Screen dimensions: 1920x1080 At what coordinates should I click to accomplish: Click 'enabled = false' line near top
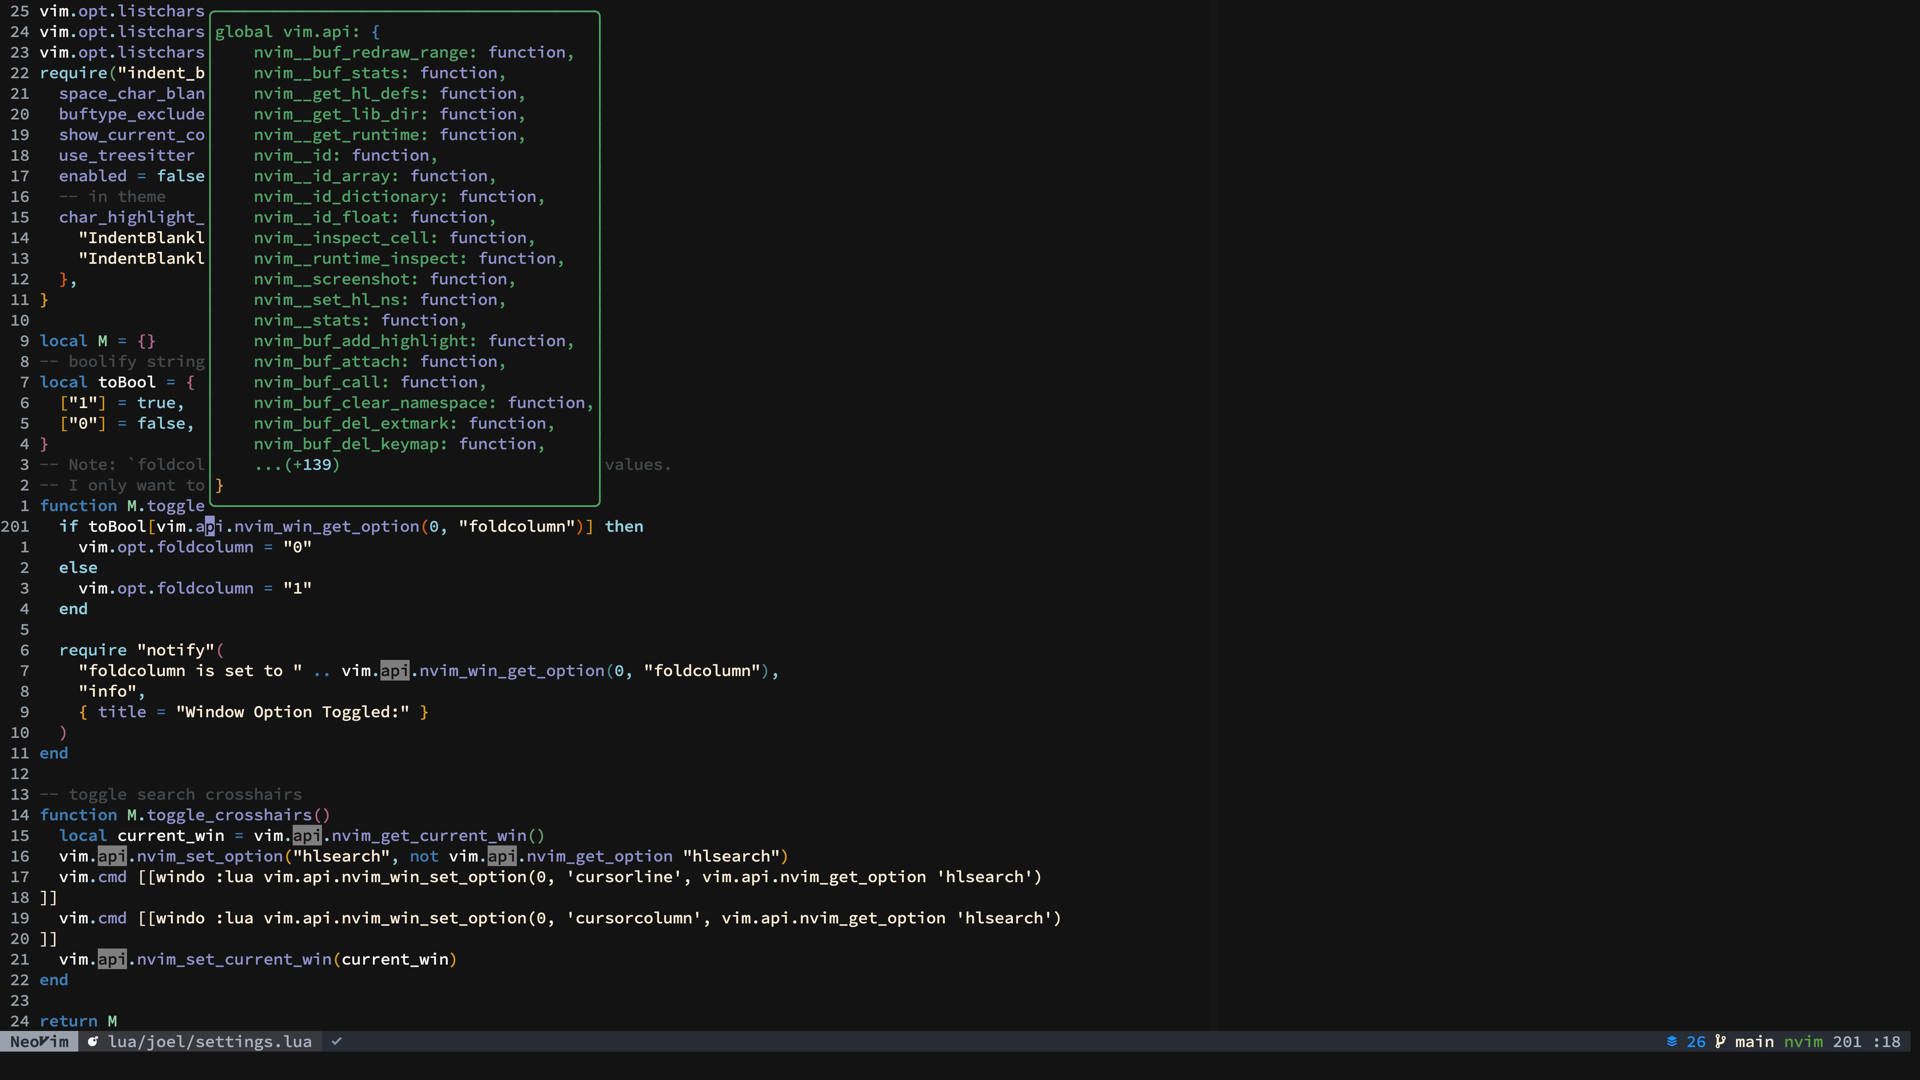[132, 176]
